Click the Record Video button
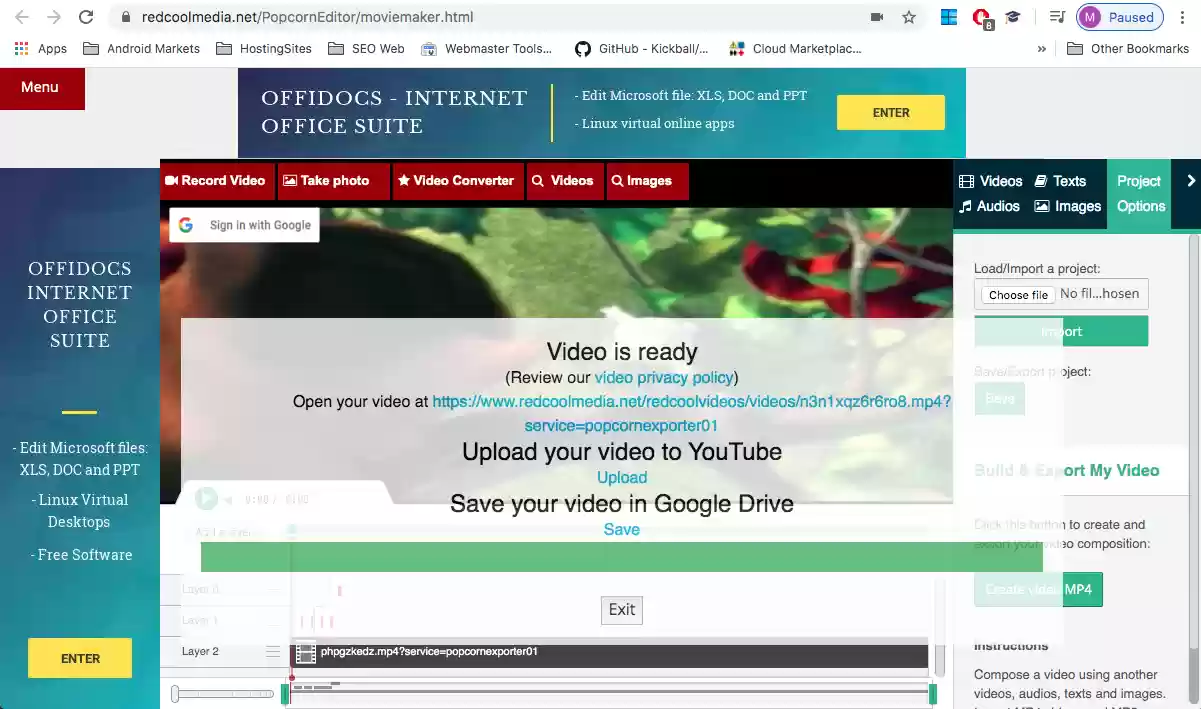 click(215, 181)
